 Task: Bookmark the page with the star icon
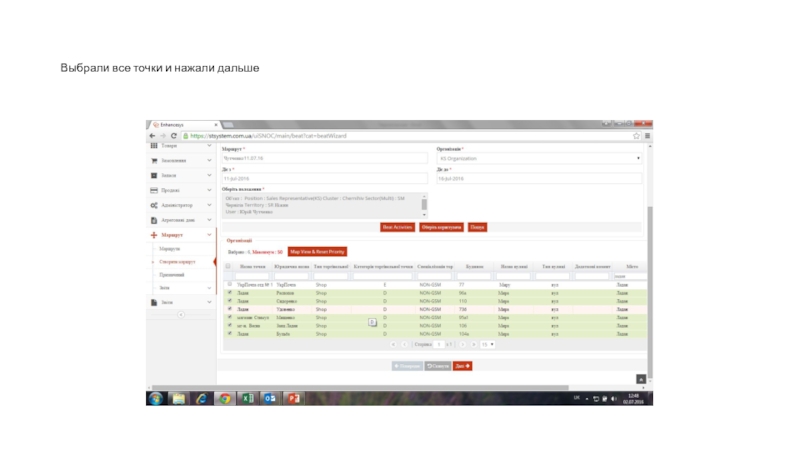(x=636, y=136)
